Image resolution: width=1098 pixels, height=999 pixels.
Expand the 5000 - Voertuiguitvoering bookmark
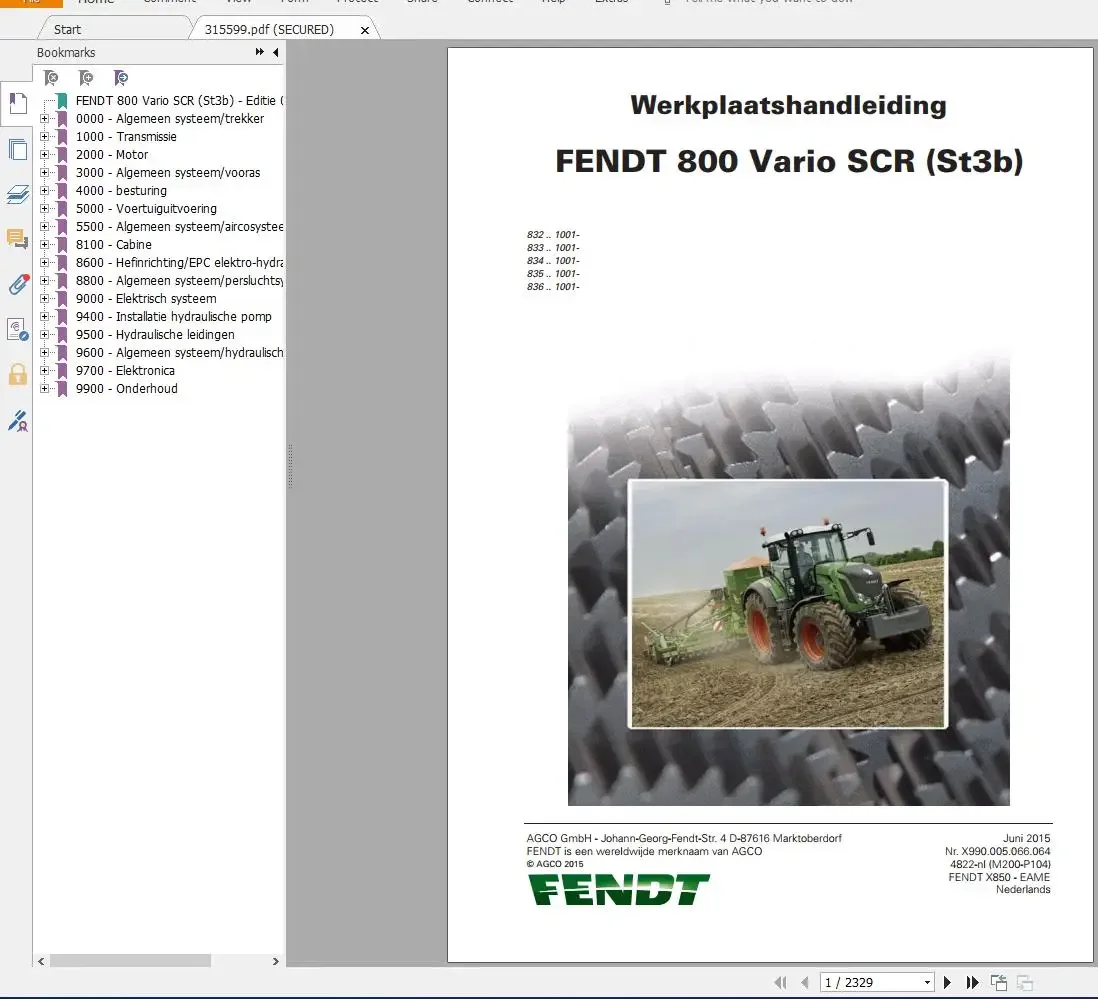[45, 209]
